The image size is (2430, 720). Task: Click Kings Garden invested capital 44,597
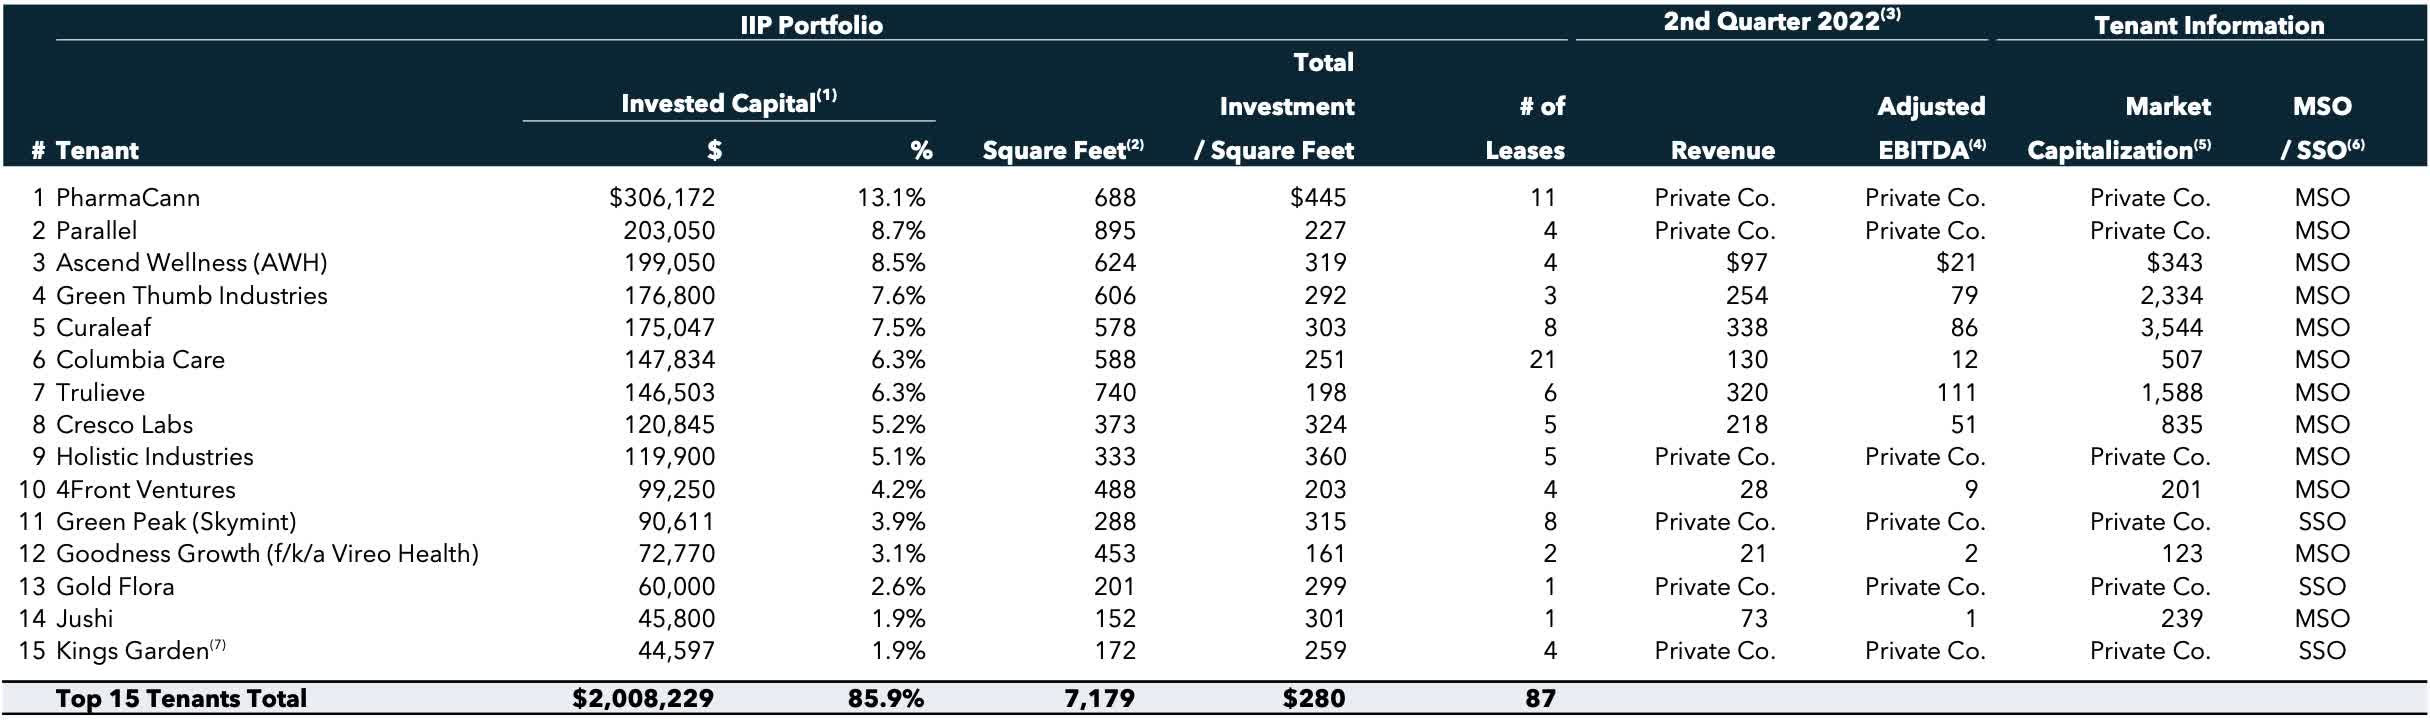(676, 651)
